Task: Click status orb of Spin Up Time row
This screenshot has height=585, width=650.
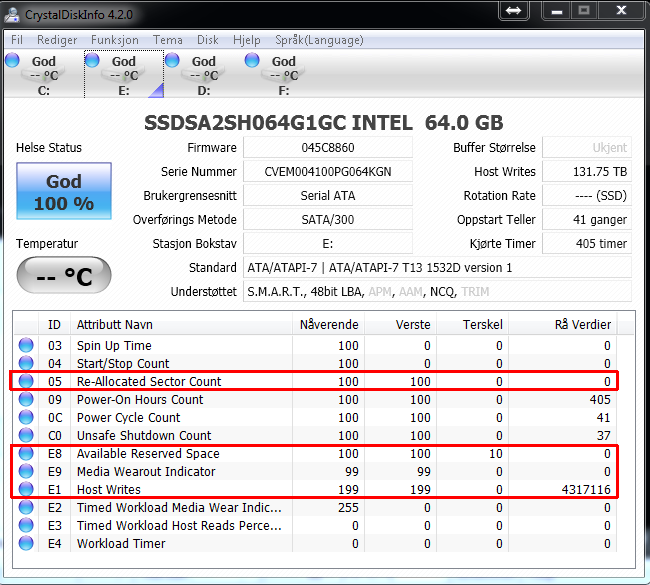Action: [x=26, y=345]
